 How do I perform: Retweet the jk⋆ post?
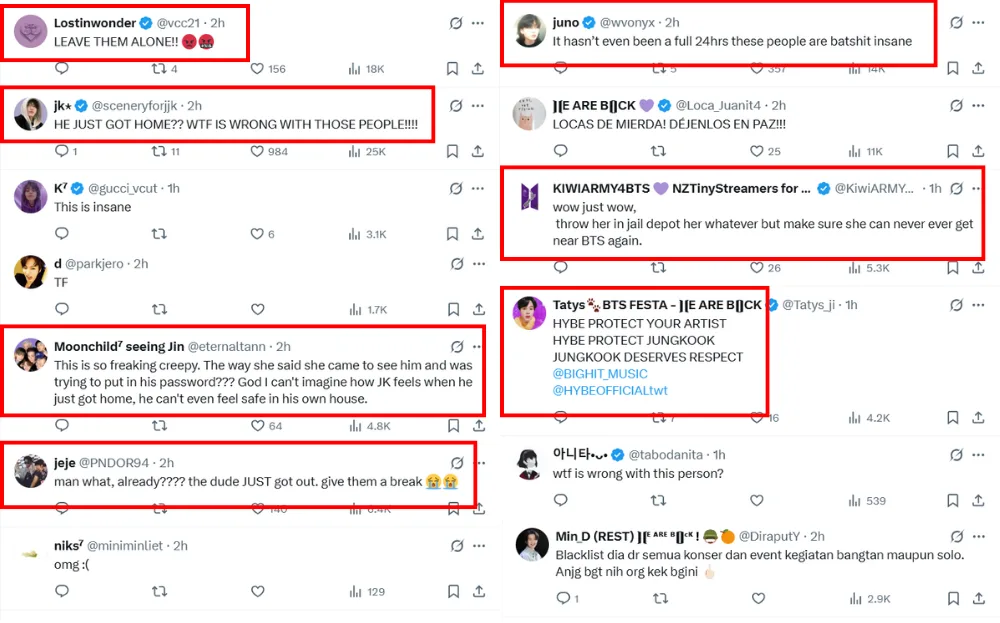click(158, 151)
